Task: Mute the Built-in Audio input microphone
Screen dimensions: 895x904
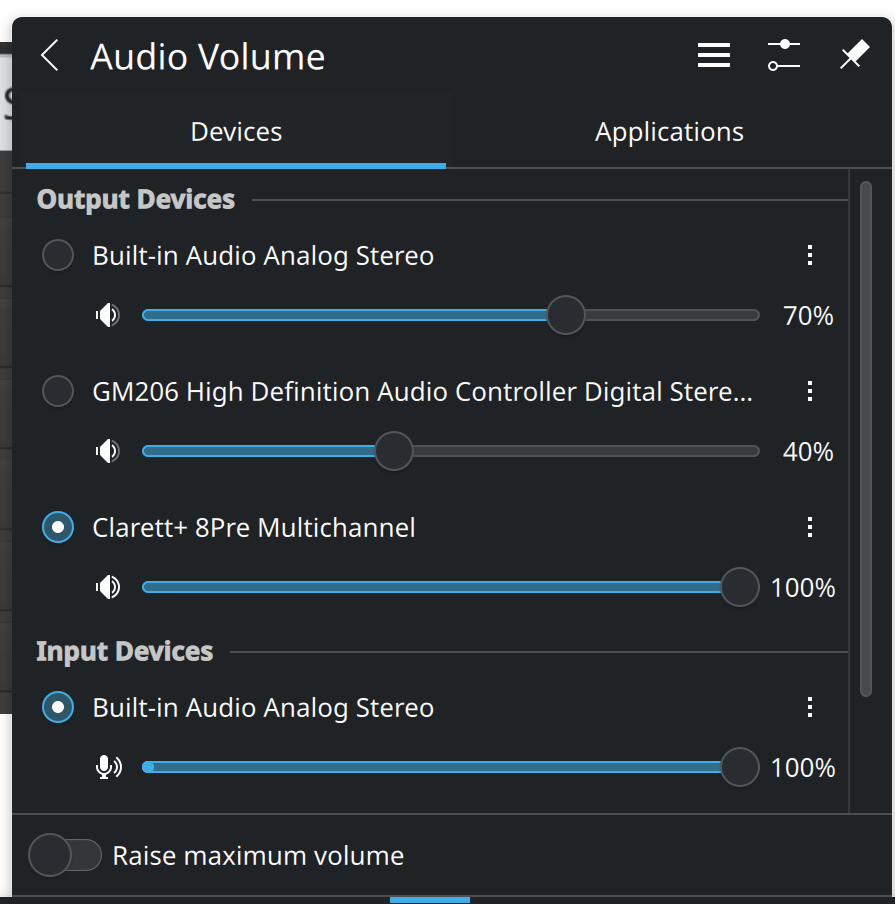Action: coord(107,768)
